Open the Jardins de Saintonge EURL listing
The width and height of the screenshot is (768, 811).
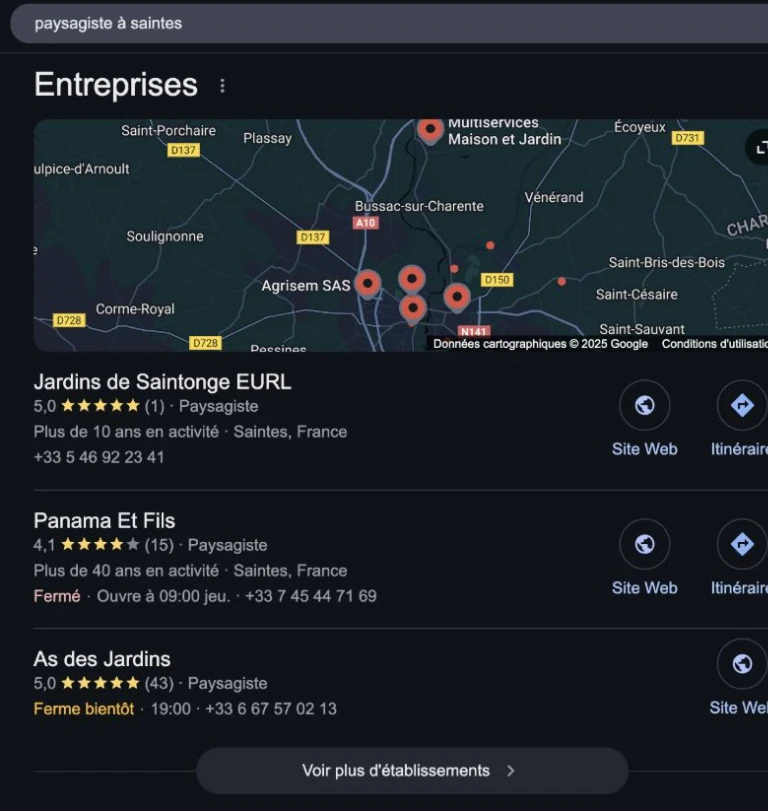[x=162, y=382]
